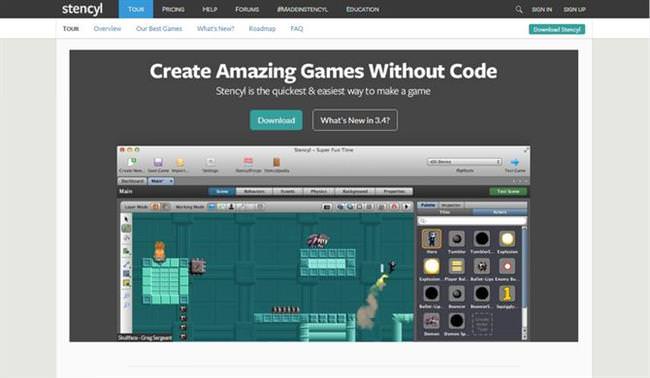Click the actor palette vertical scrollbar
This screenshot has width=650, height=378.
coord(524,283)
